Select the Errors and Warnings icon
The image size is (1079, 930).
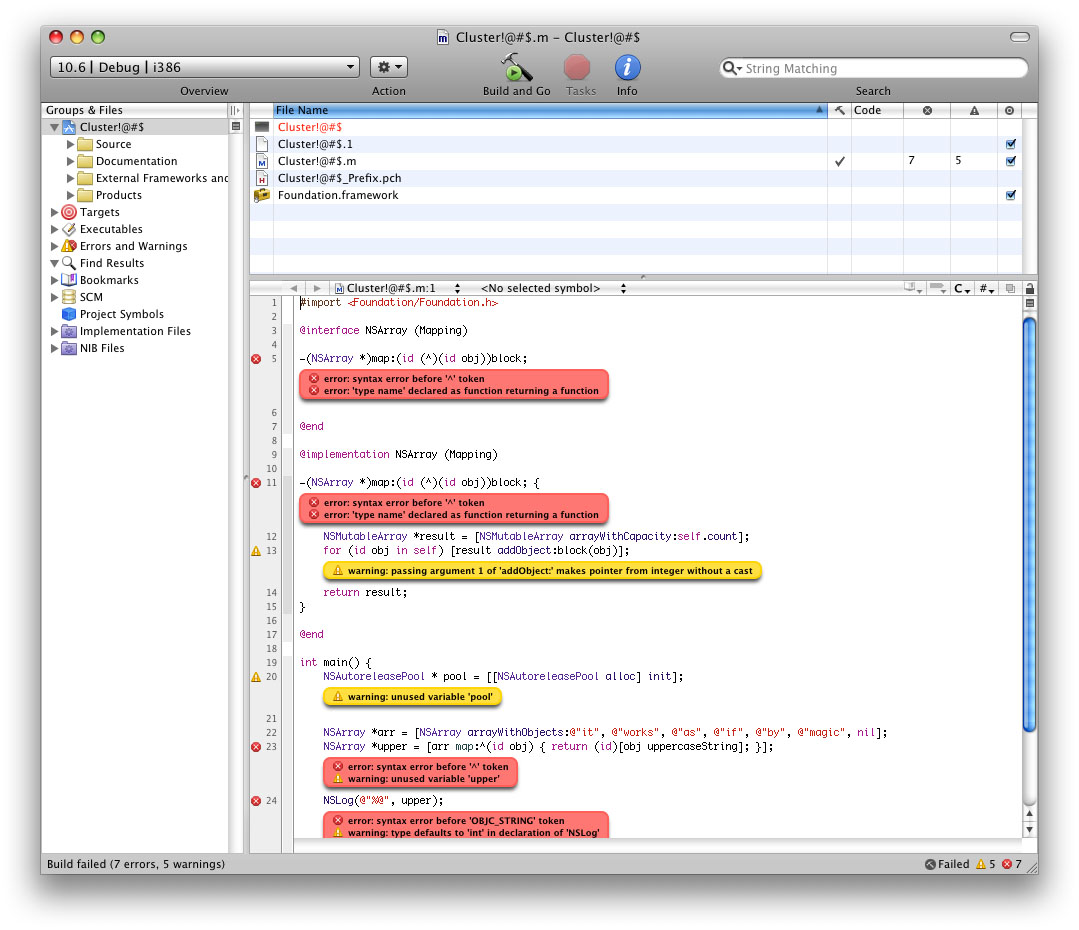pyautogui.click(x=69, y=246)
